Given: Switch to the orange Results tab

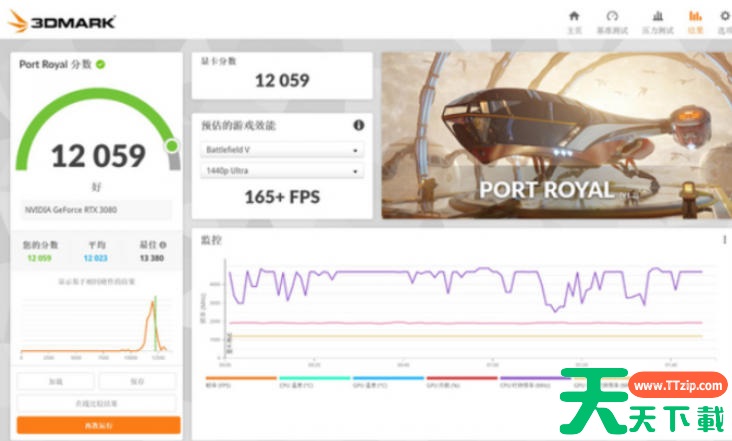Looking at the screenshot, I should coord(695,22).
